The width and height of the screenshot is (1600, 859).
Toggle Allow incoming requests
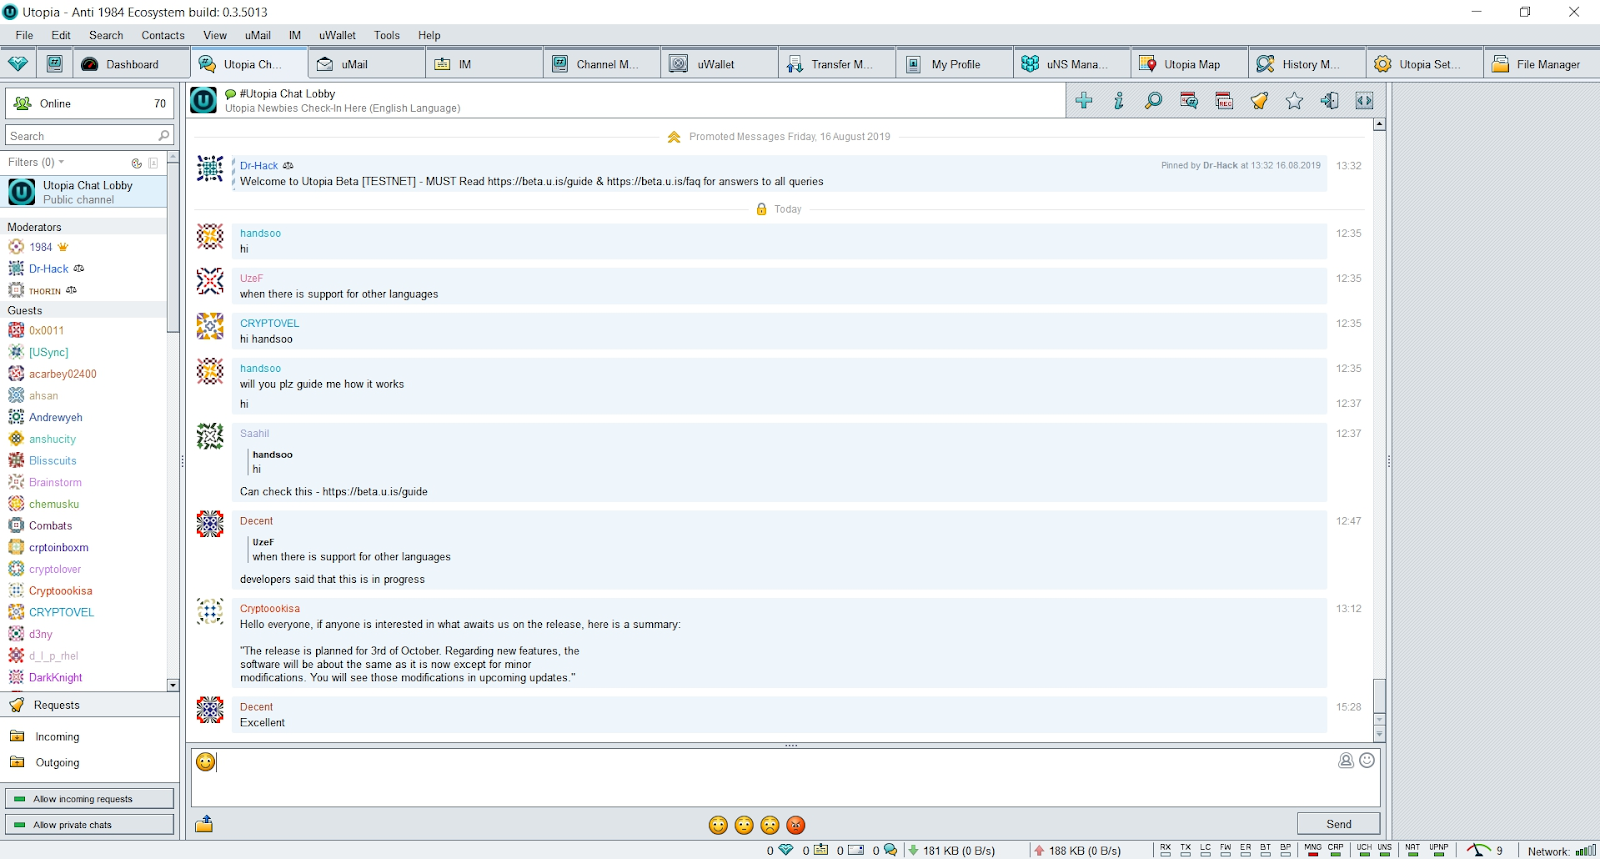tap(90, 799)
